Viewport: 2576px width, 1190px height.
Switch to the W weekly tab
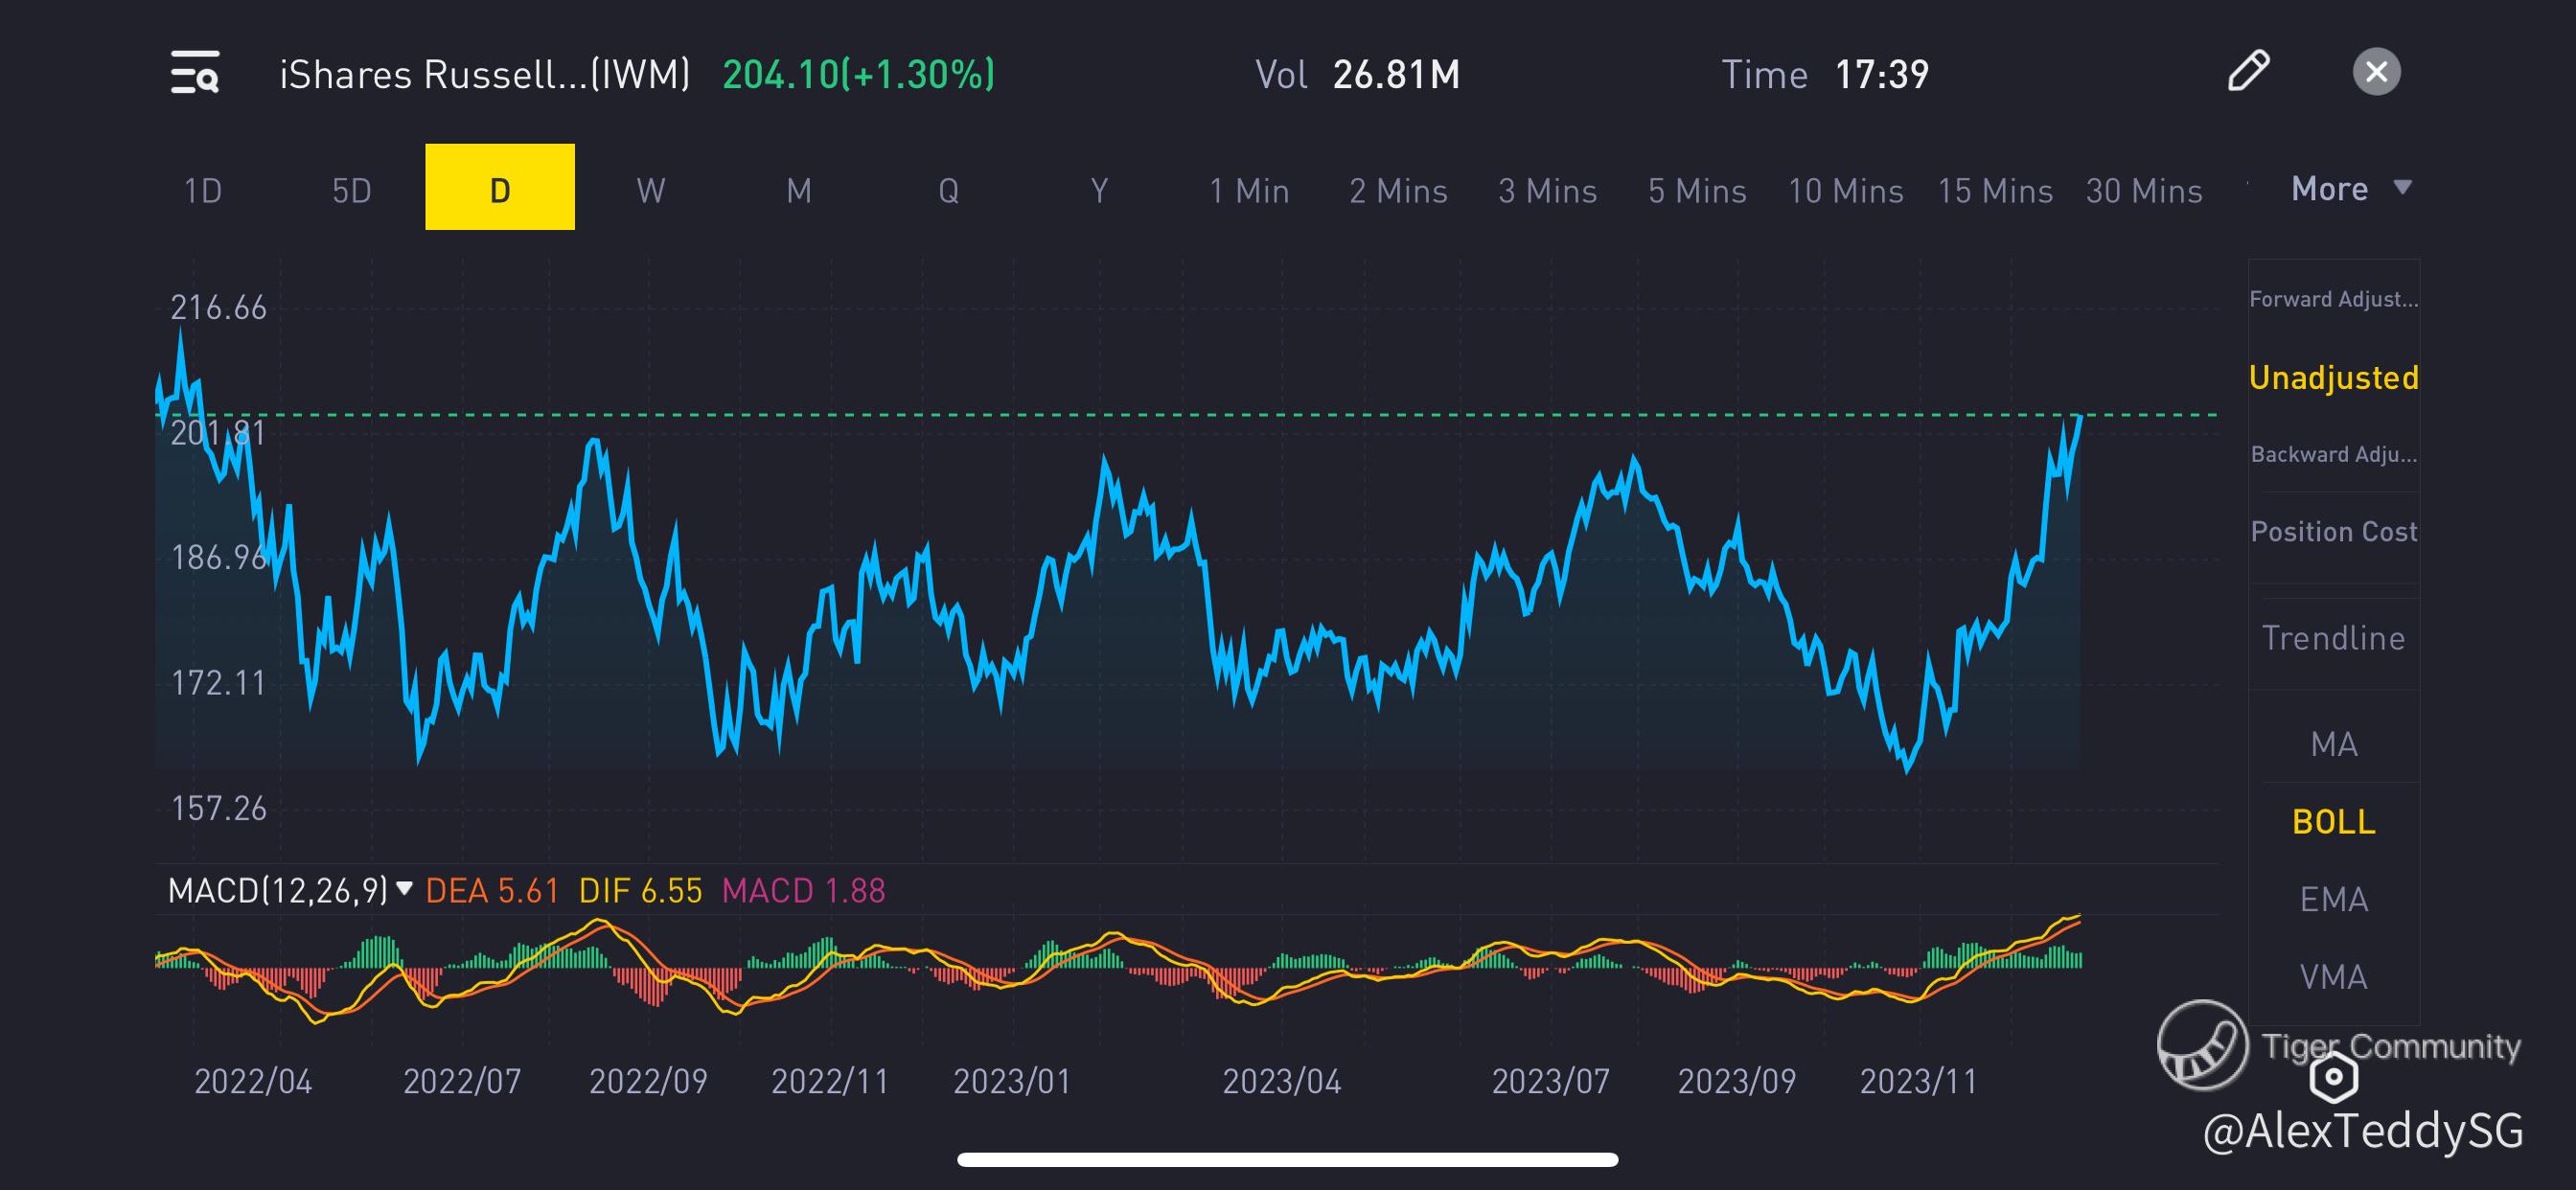(650, 190)
